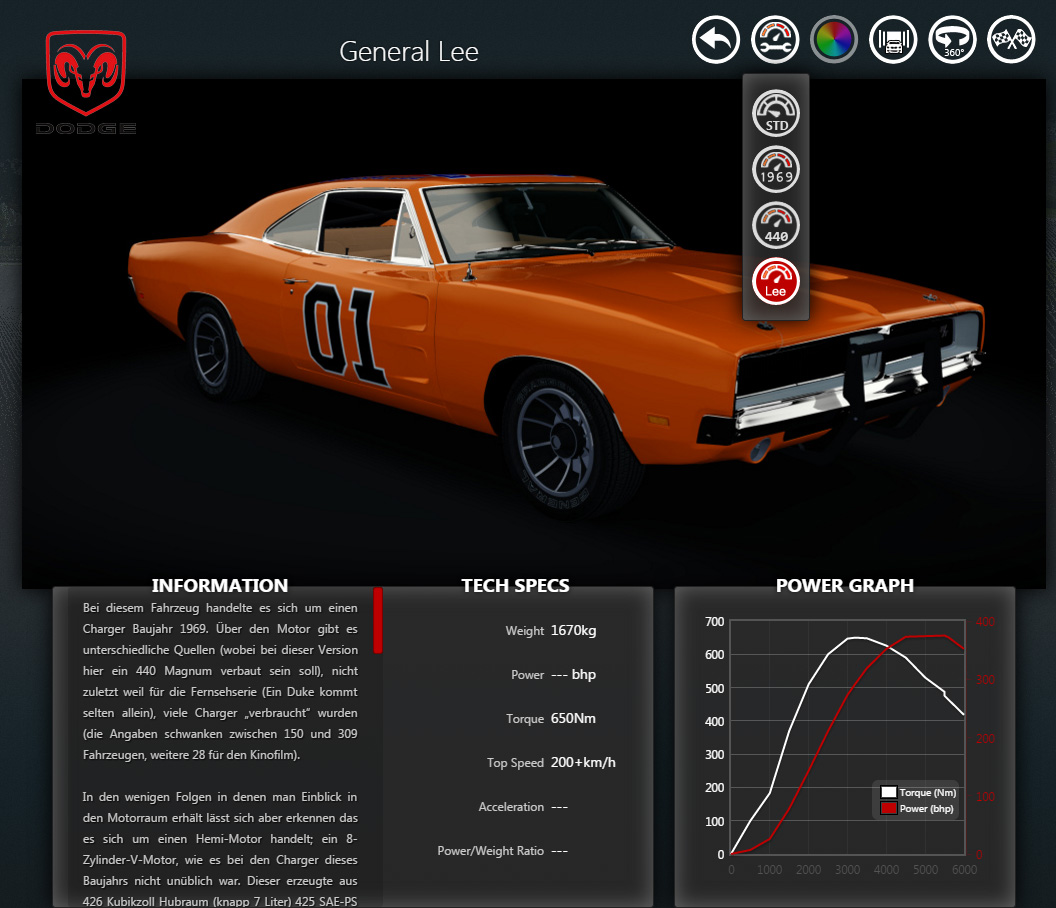Click the Power --- bhp value
The height and width of the screenshot is (908, 1056).
pyautogui.click(x=573, y=674)
